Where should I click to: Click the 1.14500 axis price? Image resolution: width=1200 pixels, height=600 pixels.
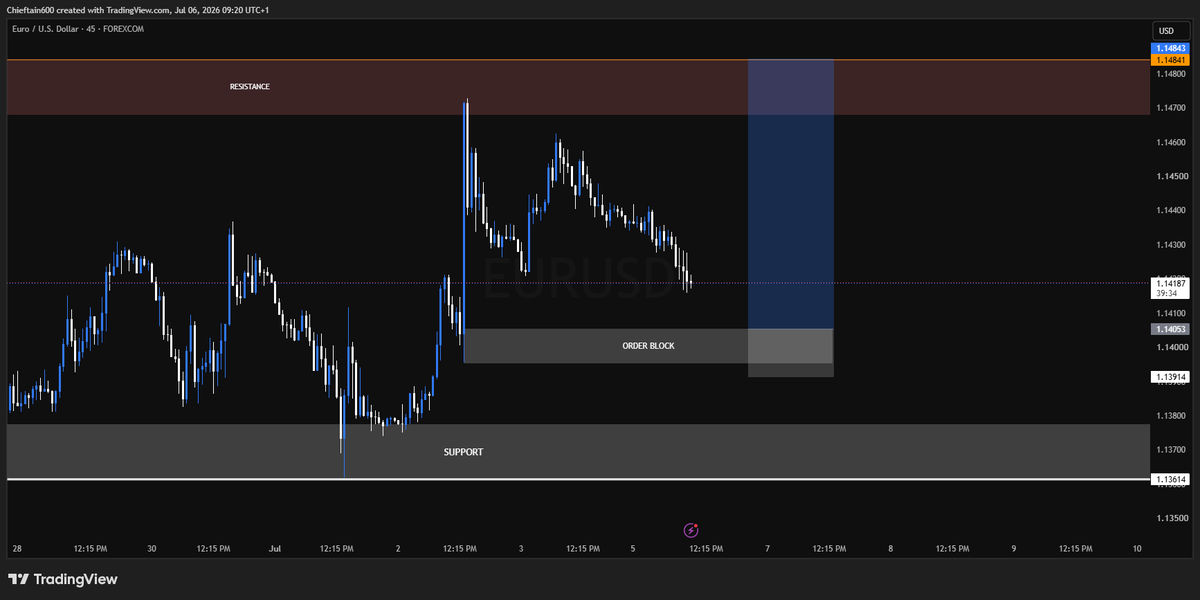click(x=1171, y=177)
